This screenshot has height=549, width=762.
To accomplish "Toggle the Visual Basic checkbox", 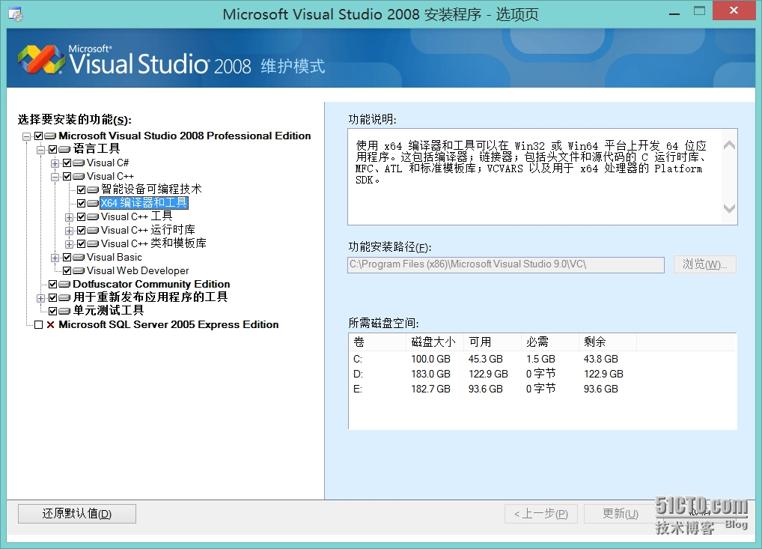I will [67, 257].
